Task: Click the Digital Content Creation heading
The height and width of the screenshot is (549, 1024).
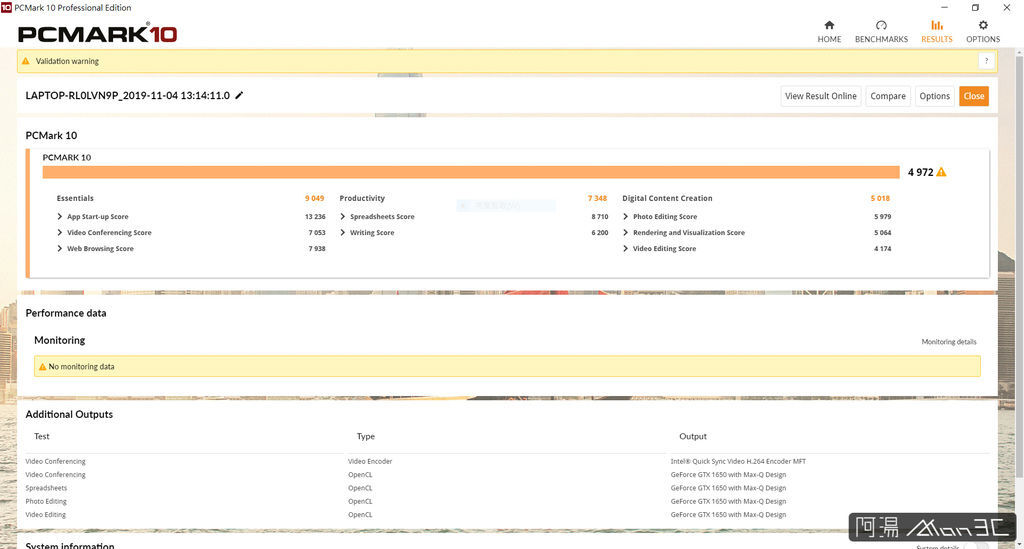Action: [x=667, y=198]
